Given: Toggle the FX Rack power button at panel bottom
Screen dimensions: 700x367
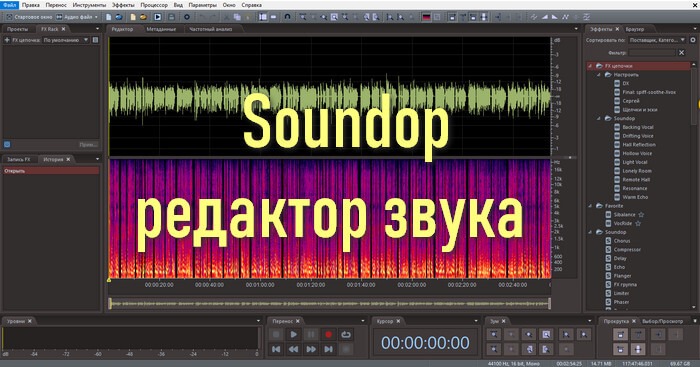Looking at the screenshot, I should point(7,144).
